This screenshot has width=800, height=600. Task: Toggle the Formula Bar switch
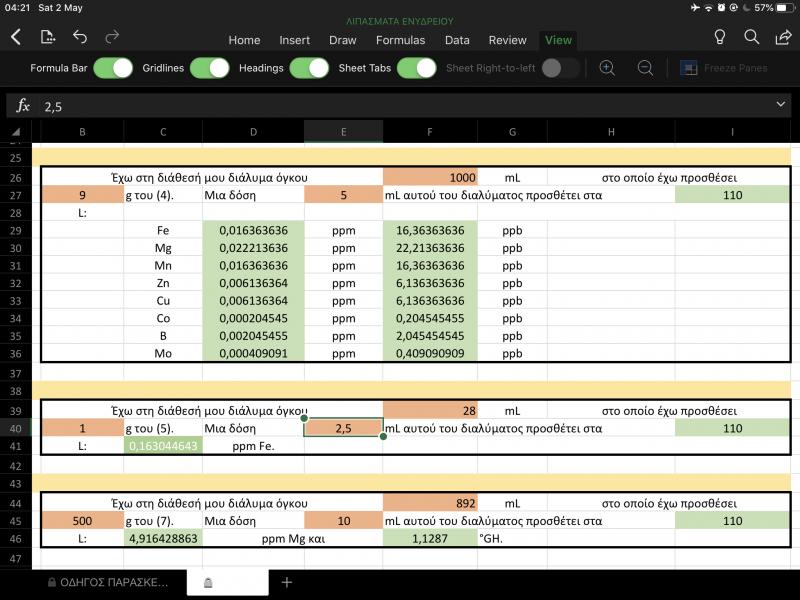(x=113, y=68)
